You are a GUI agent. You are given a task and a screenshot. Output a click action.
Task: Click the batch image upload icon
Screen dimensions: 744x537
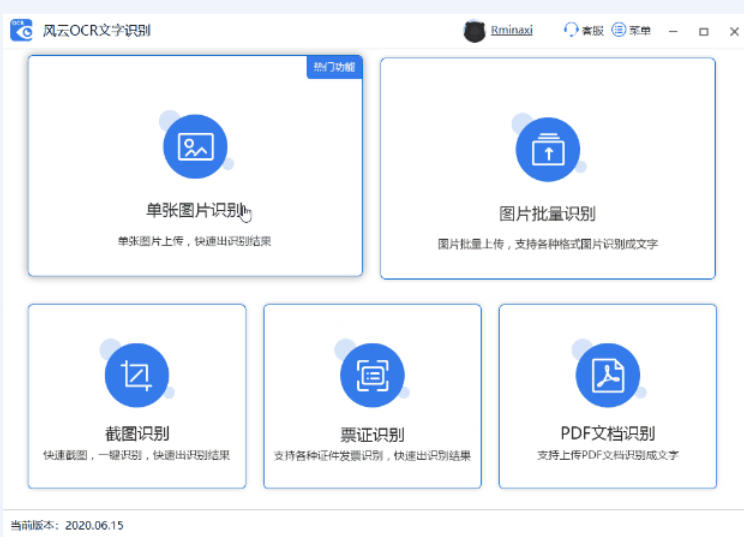[x=547, y=150]
